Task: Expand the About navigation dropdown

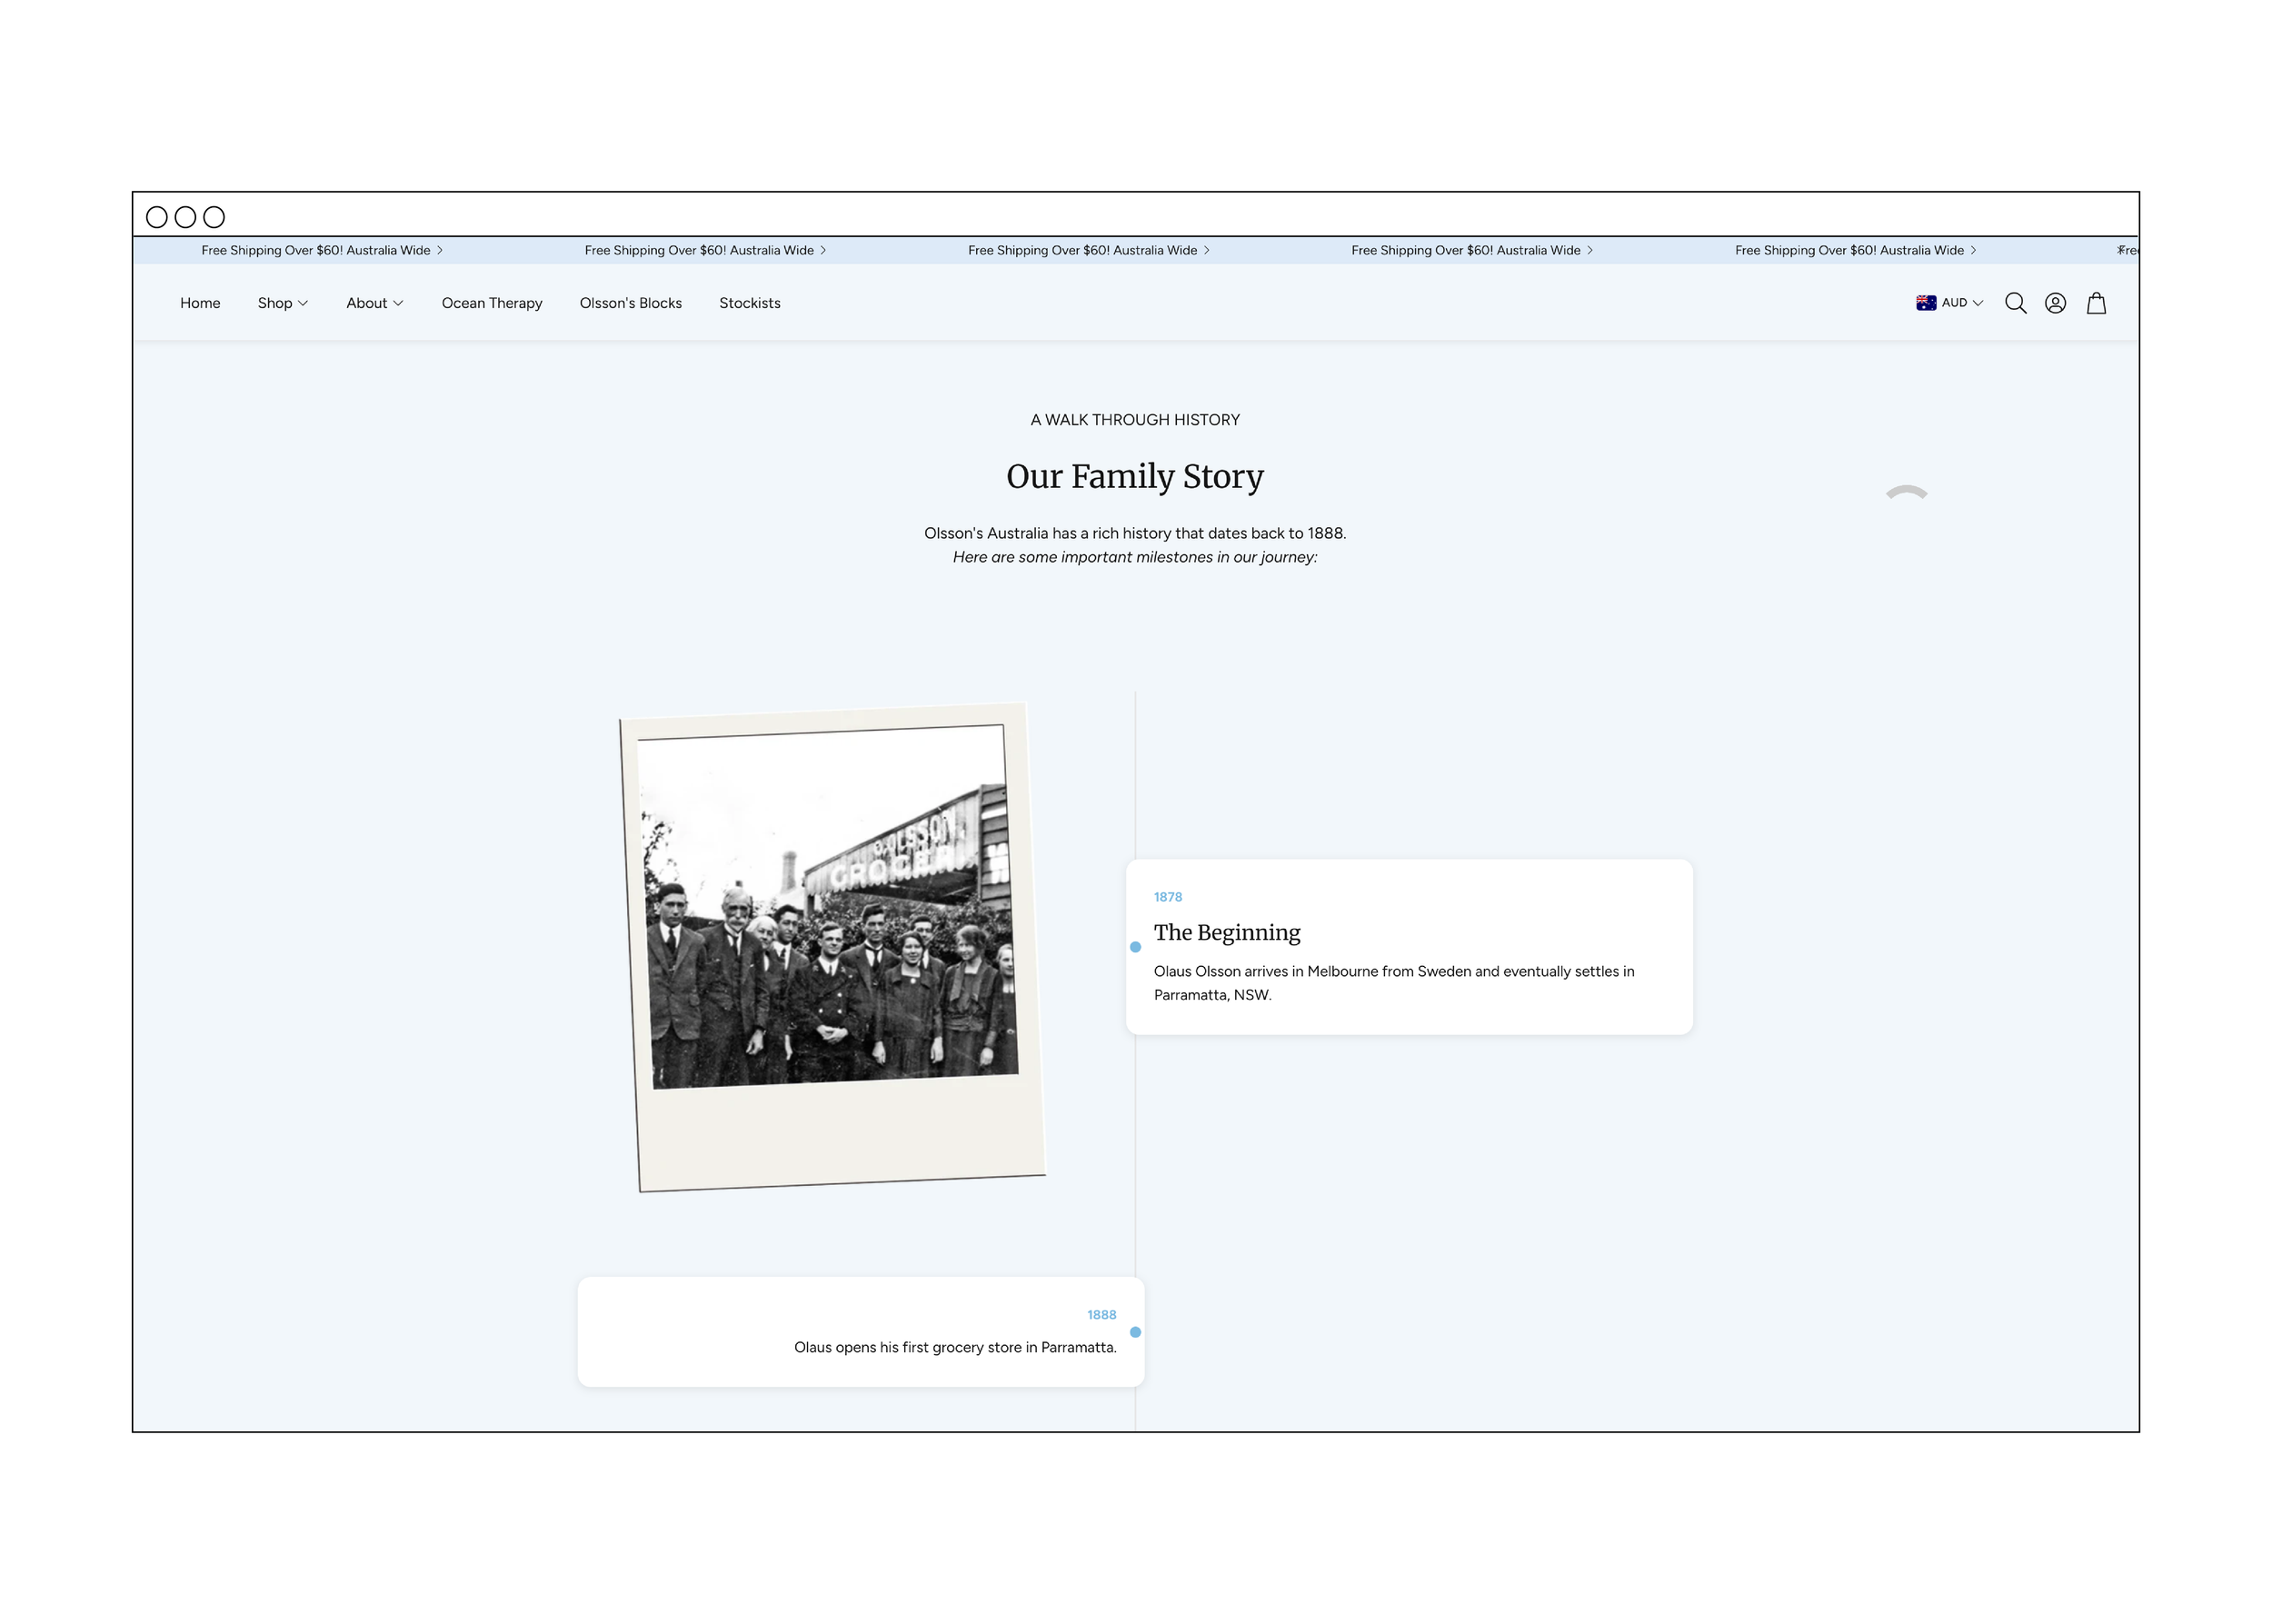Action: [374, 303]
